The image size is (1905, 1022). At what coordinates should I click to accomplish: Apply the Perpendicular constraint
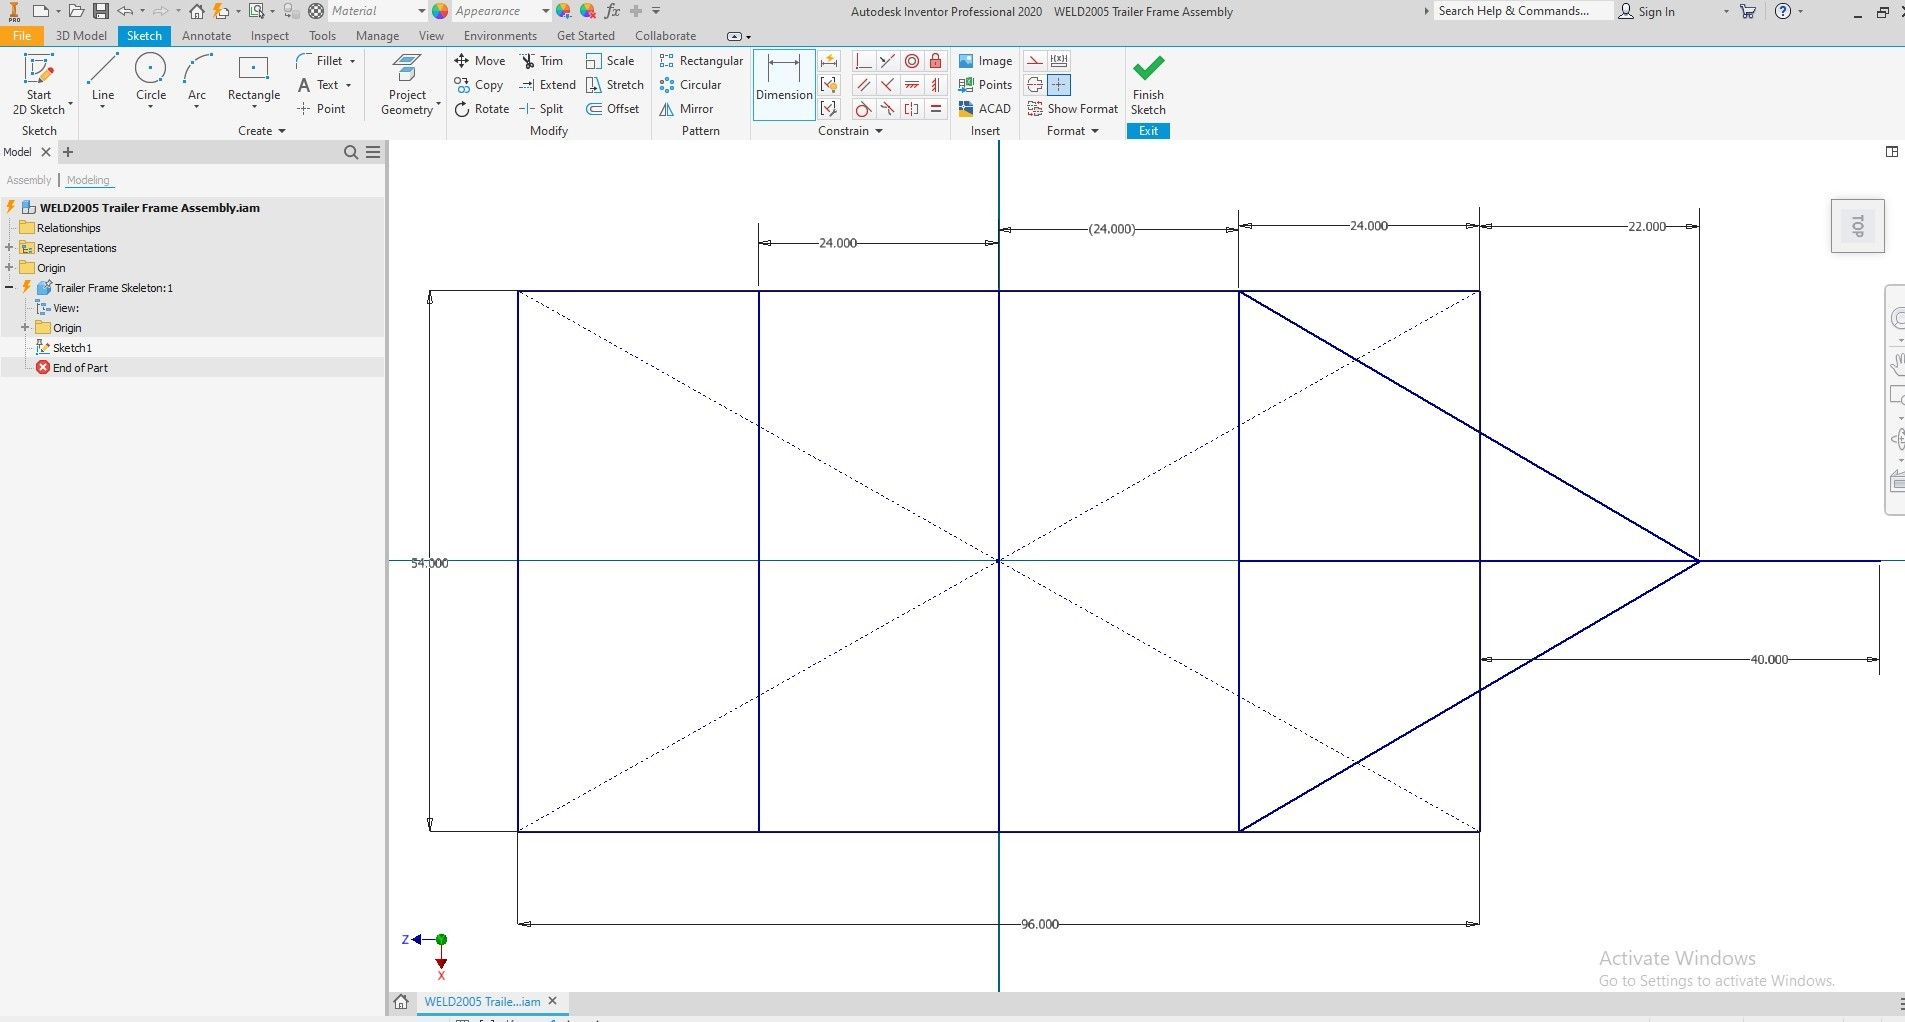point(862,61)
